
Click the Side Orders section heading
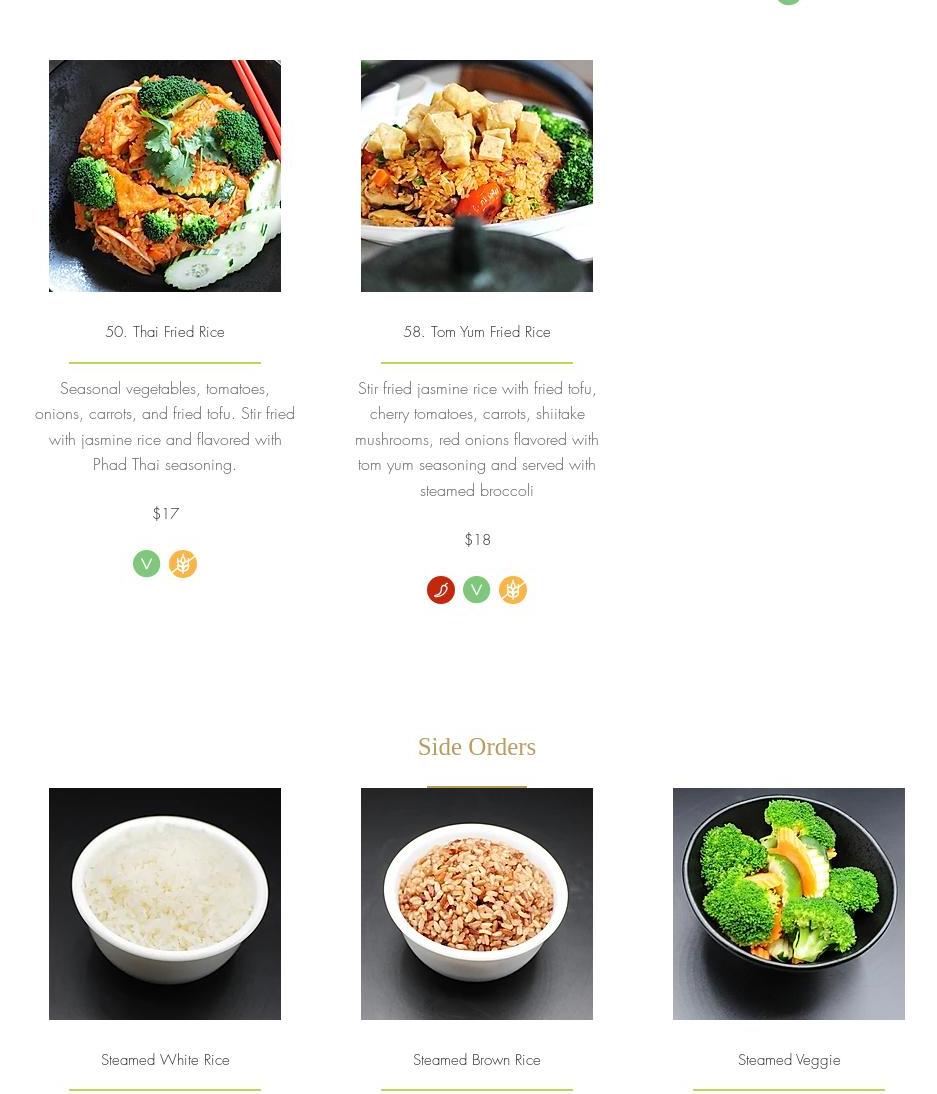pyautogui.click(x=477, y=747)
